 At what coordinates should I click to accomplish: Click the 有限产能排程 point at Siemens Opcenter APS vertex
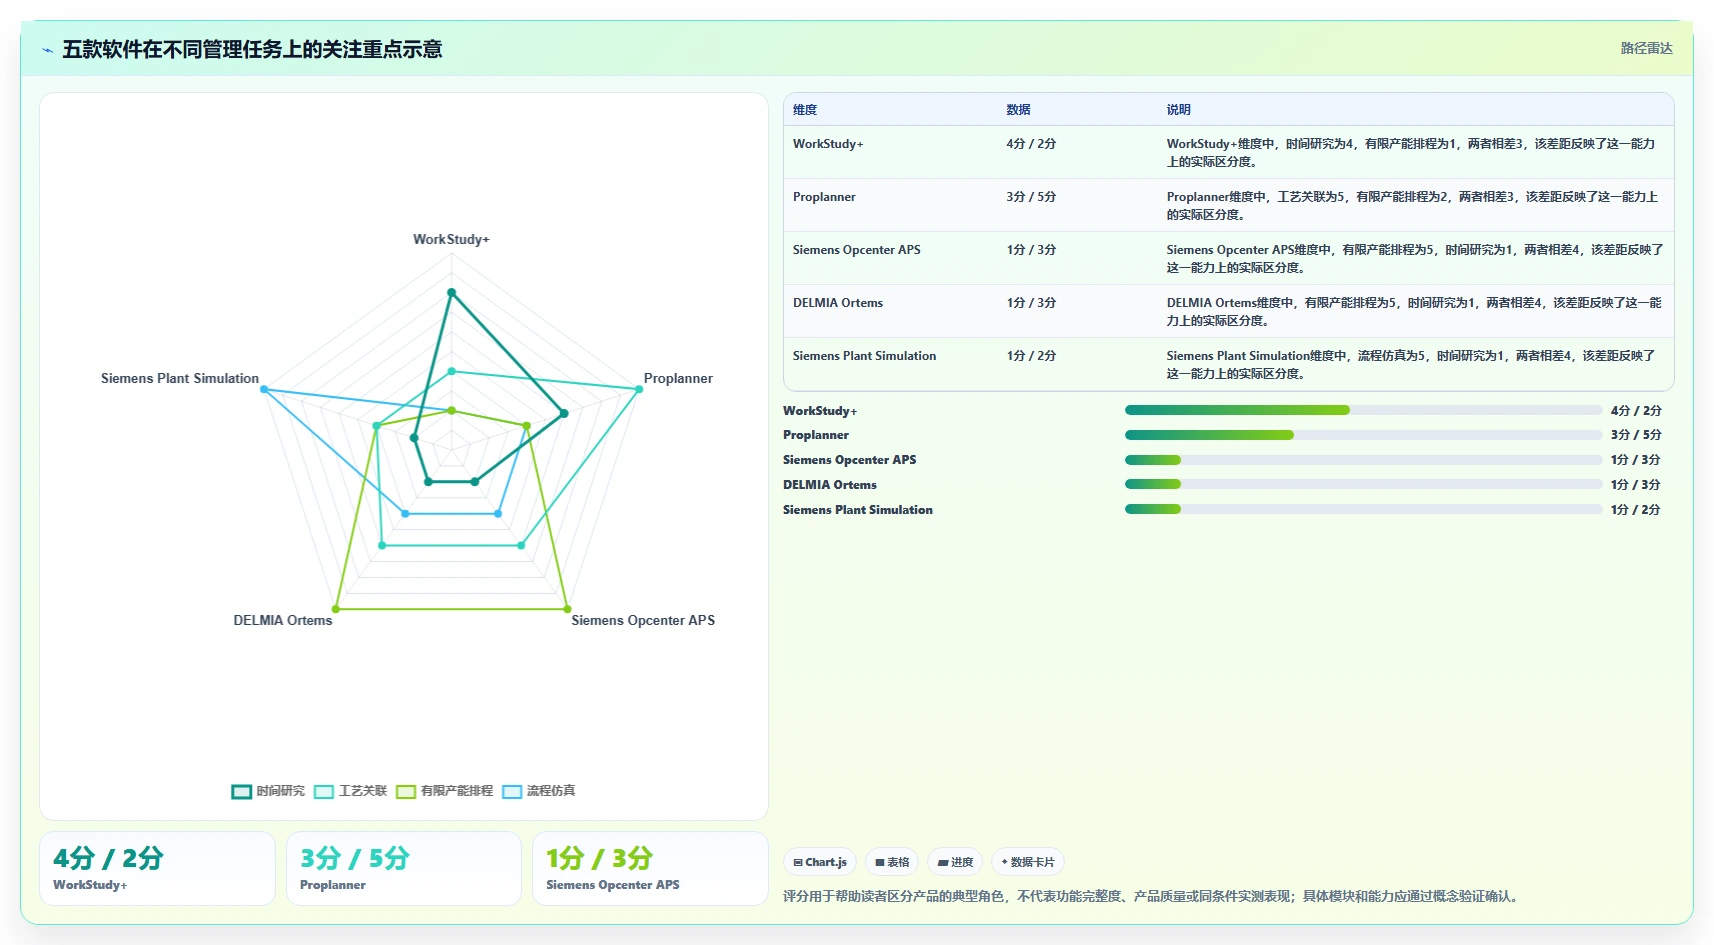tap(567, 609)
